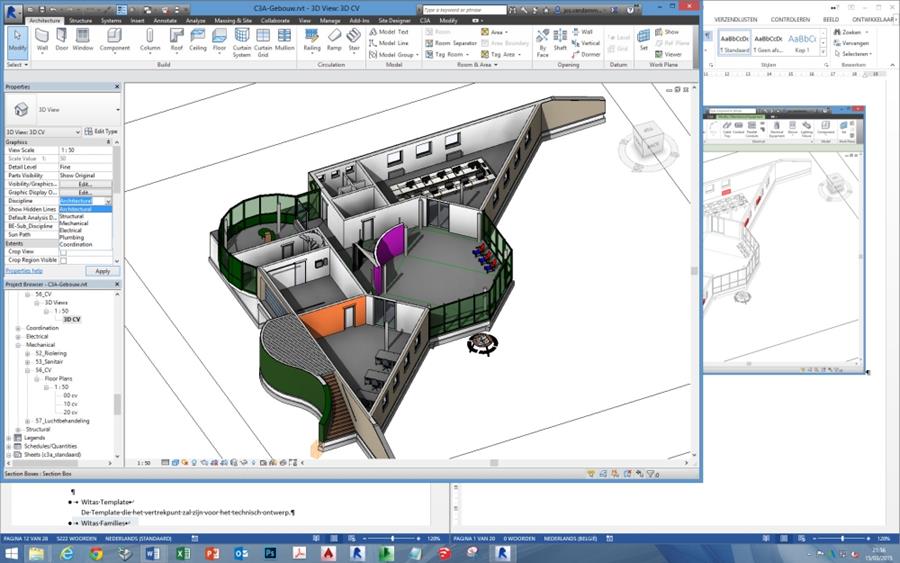This screenshot has height=563, width=900.
Task: Select the Railing tool
Action: pyautogui.click(x=311, y=38)
